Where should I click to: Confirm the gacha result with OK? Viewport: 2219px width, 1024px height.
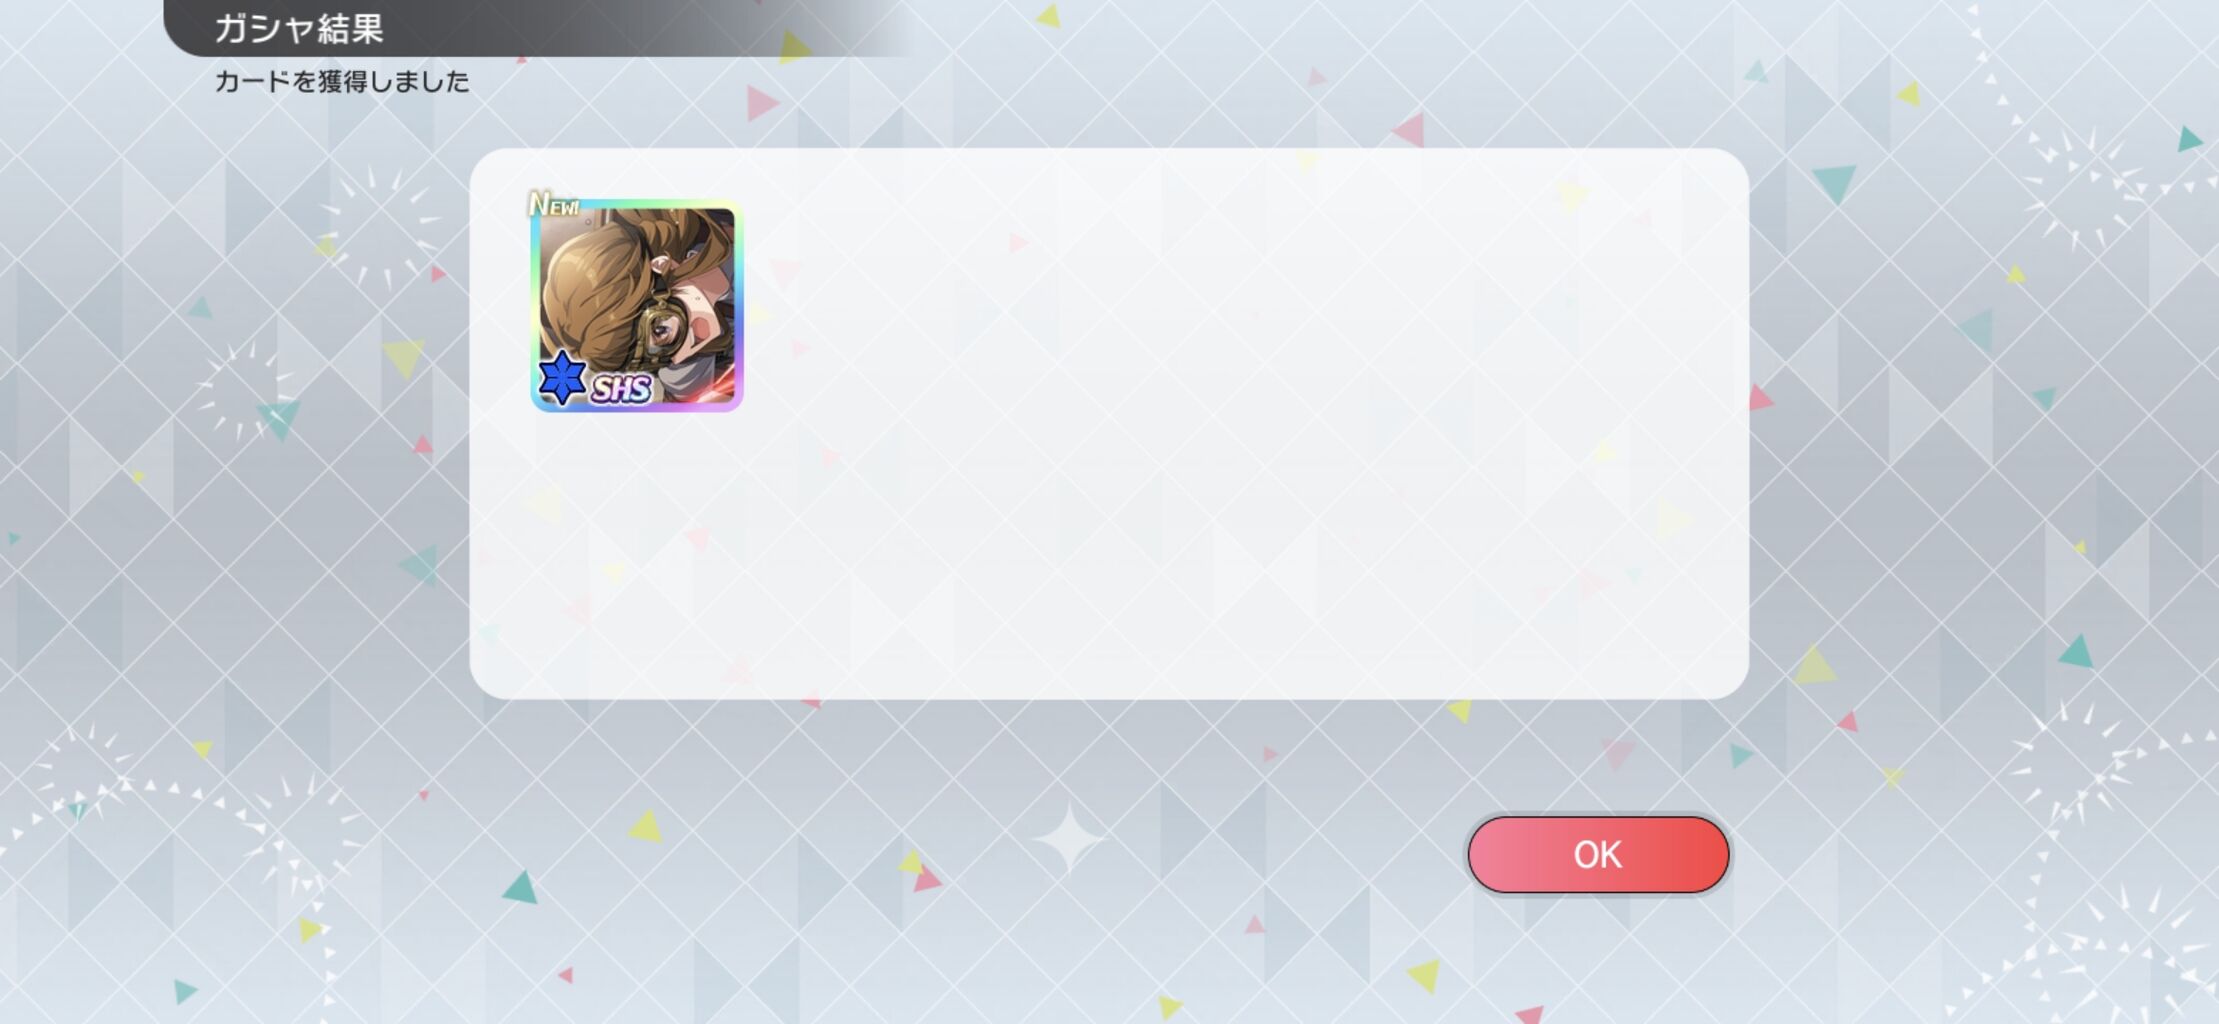(1597, 854)
